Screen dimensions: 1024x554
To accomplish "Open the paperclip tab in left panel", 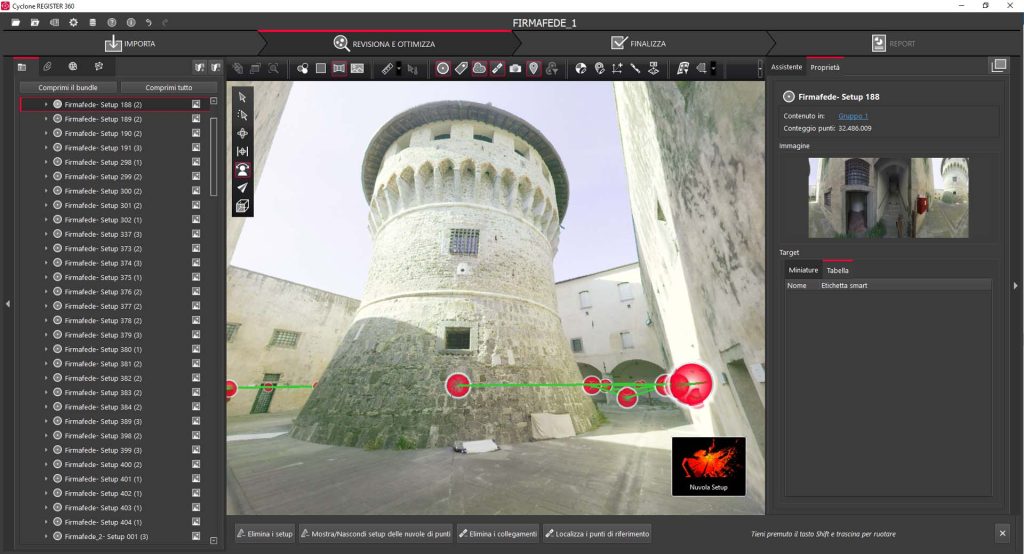I will pyautogui.click(x=47, y=67).
